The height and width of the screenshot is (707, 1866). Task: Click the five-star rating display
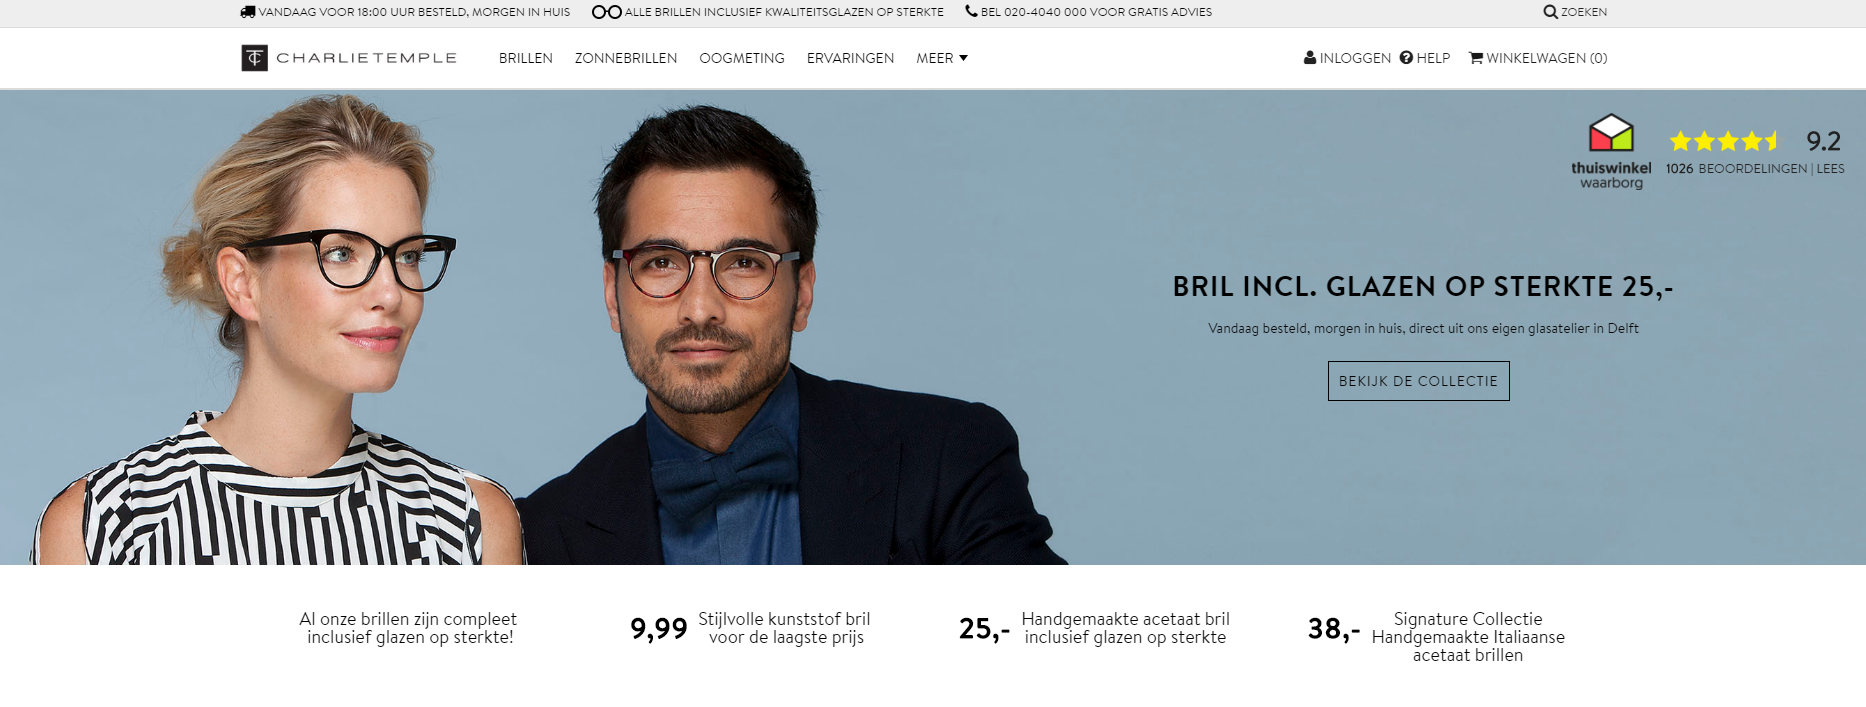(x=1725, y=141)
